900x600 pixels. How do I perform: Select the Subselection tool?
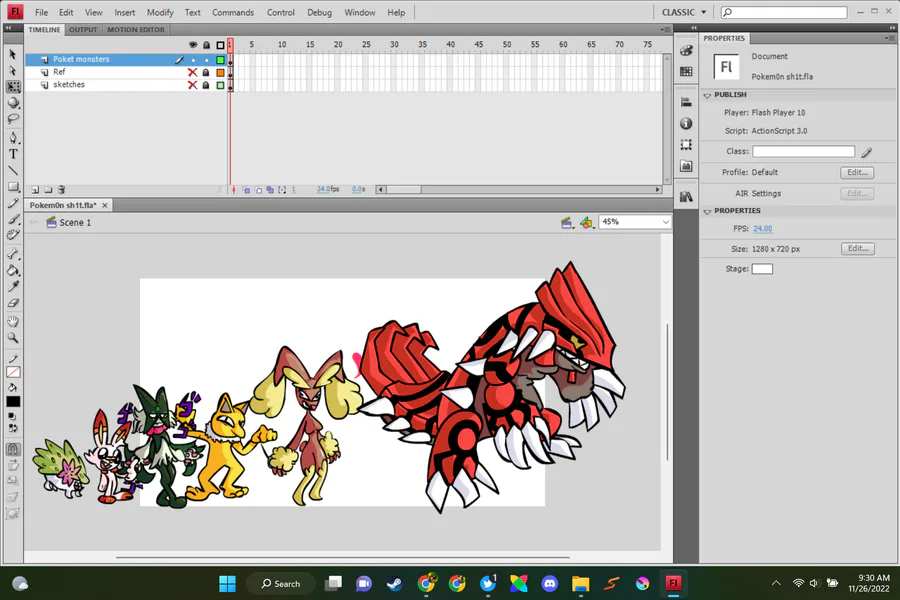(13, 71)
